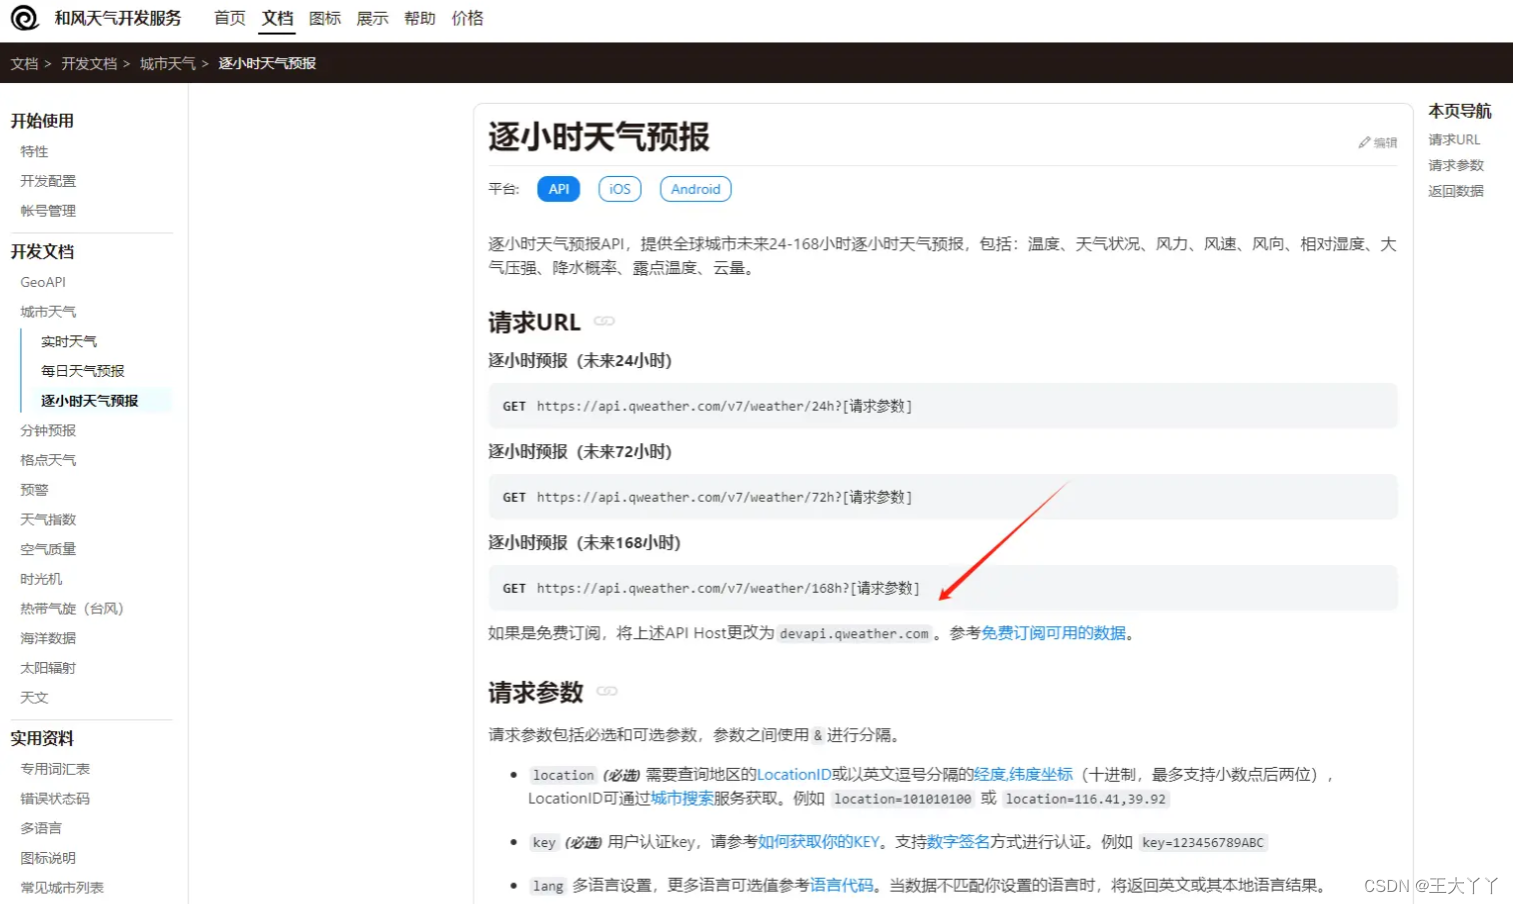Open the 经度,纬度坐标 hyperlink
1513x904 pixels.
[1023, 774]
